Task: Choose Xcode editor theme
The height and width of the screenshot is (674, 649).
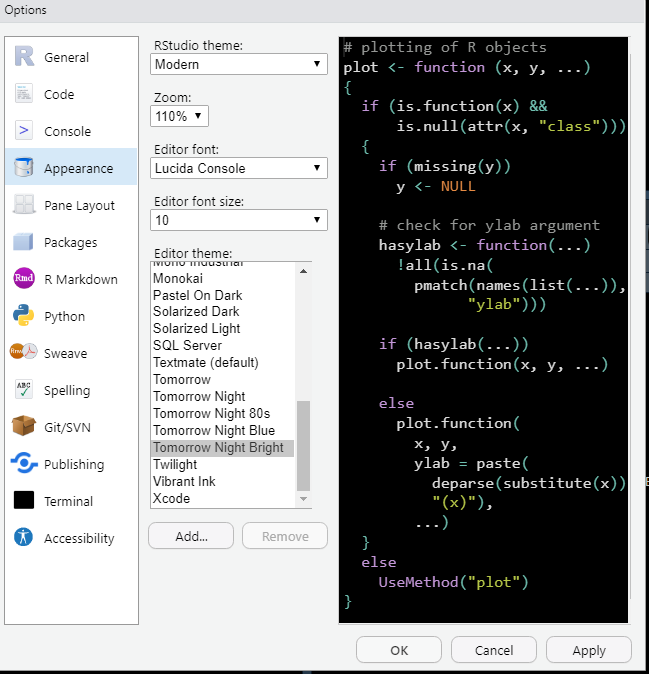Action: [x=223, y=498]
